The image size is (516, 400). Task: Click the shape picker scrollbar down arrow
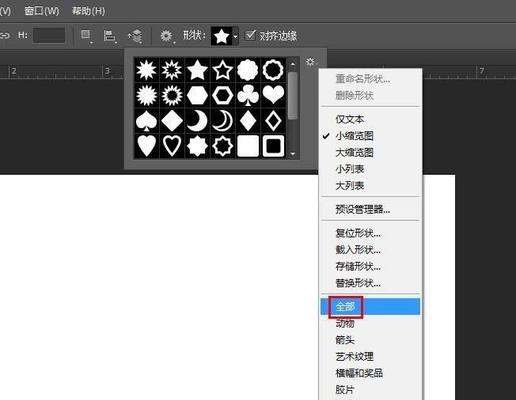[x=293, y=154]
